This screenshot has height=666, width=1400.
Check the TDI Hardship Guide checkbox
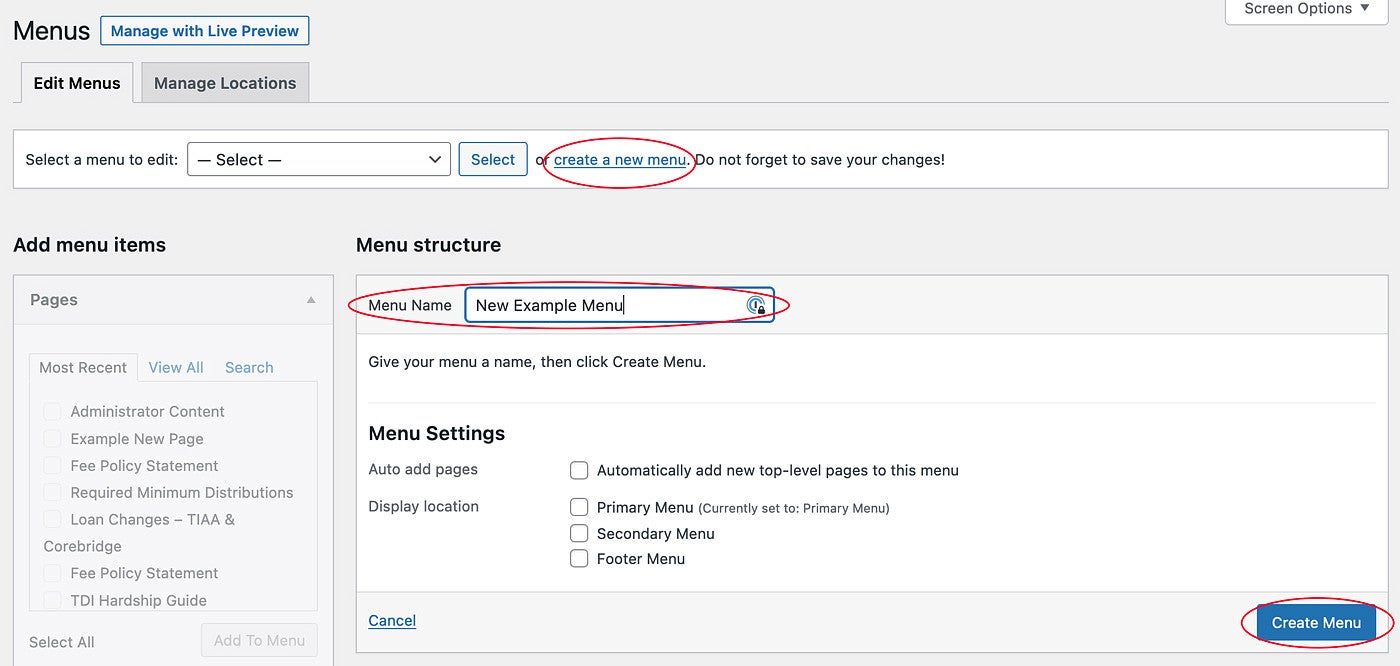tap(51, 599)
